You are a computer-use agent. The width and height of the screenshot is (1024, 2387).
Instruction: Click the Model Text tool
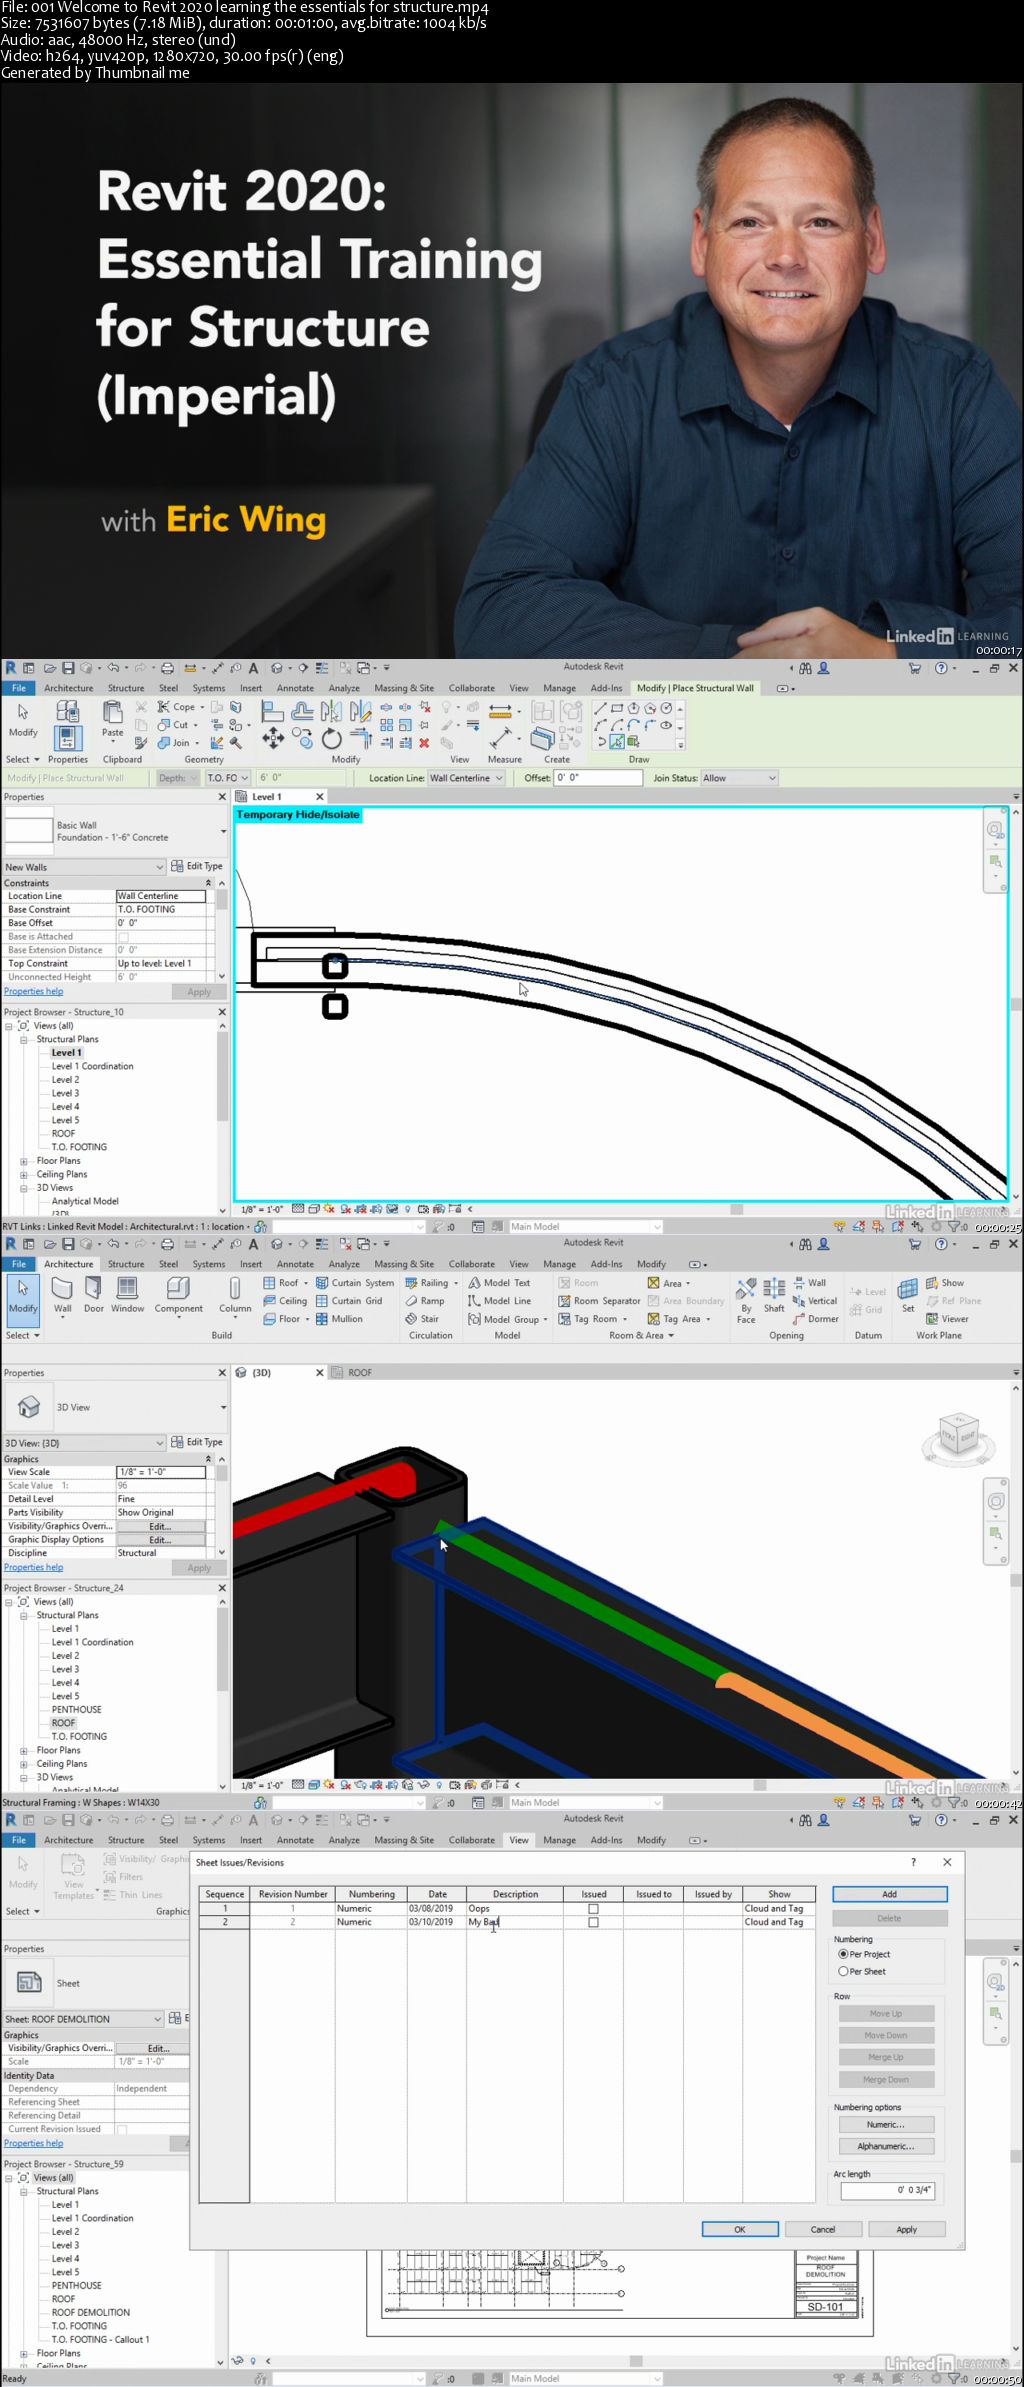(499, 1283)
